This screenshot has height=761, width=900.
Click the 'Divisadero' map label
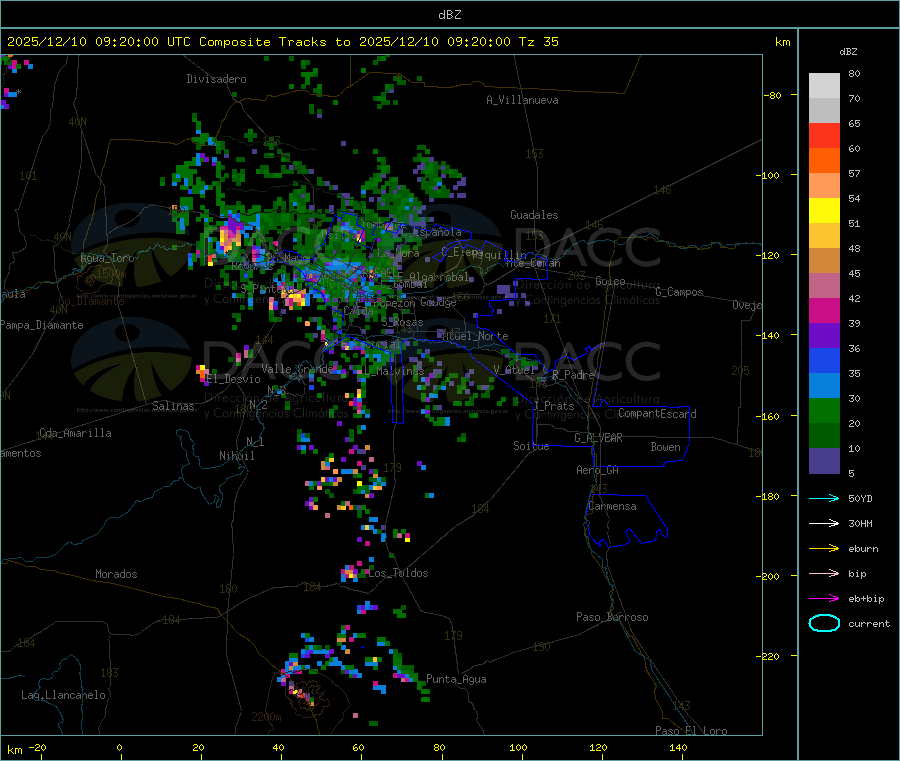[216, 79]
